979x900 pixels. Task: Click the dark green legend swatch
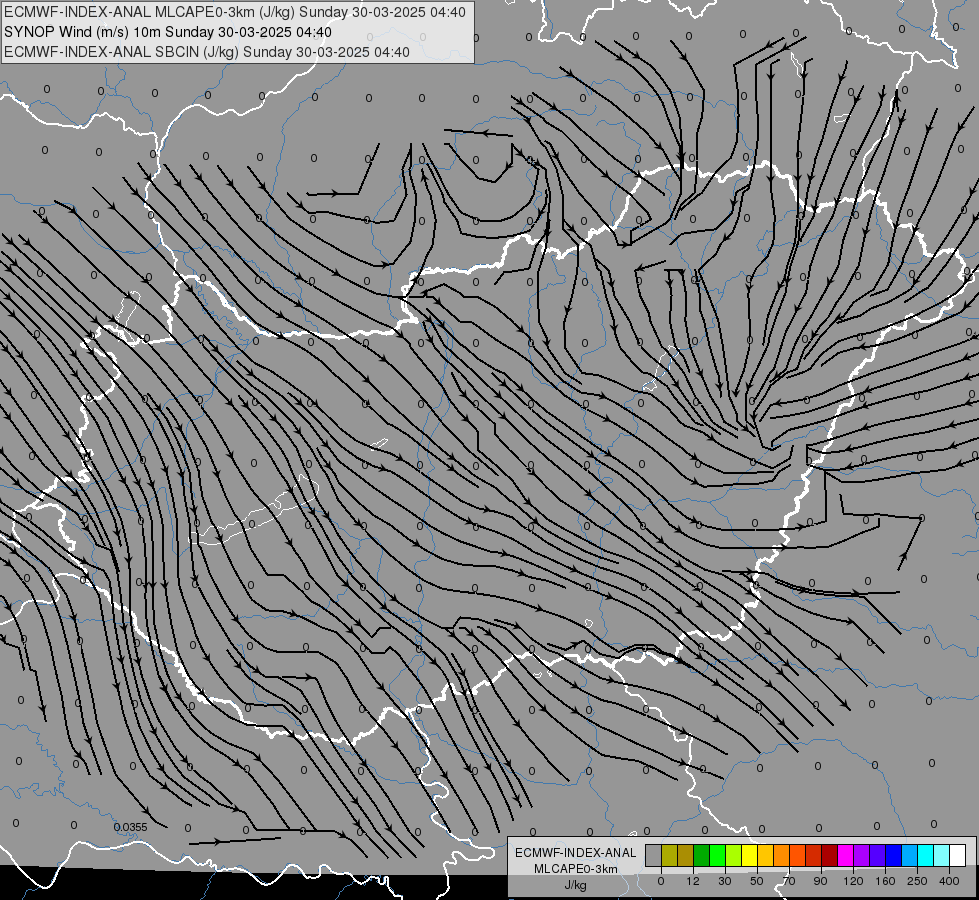(701, 855)
